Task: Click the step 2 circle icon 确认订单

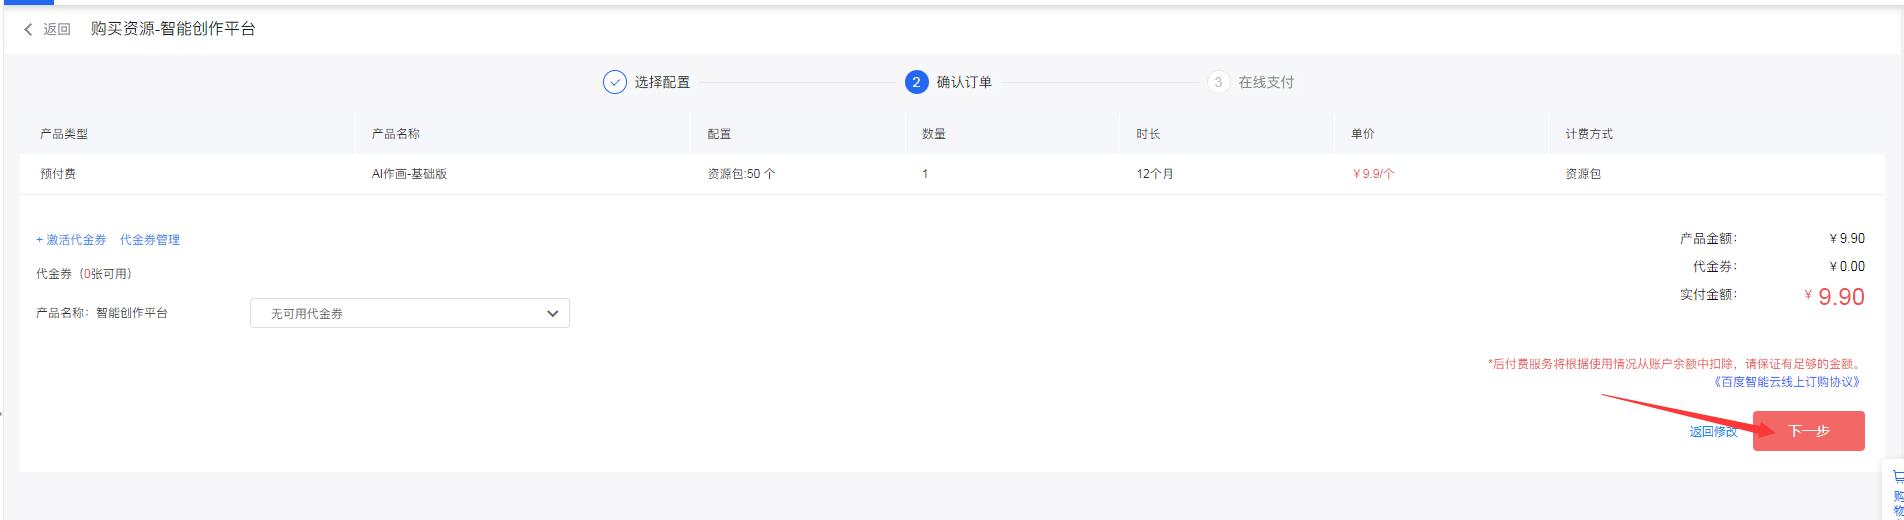Action: click(916, 82)
